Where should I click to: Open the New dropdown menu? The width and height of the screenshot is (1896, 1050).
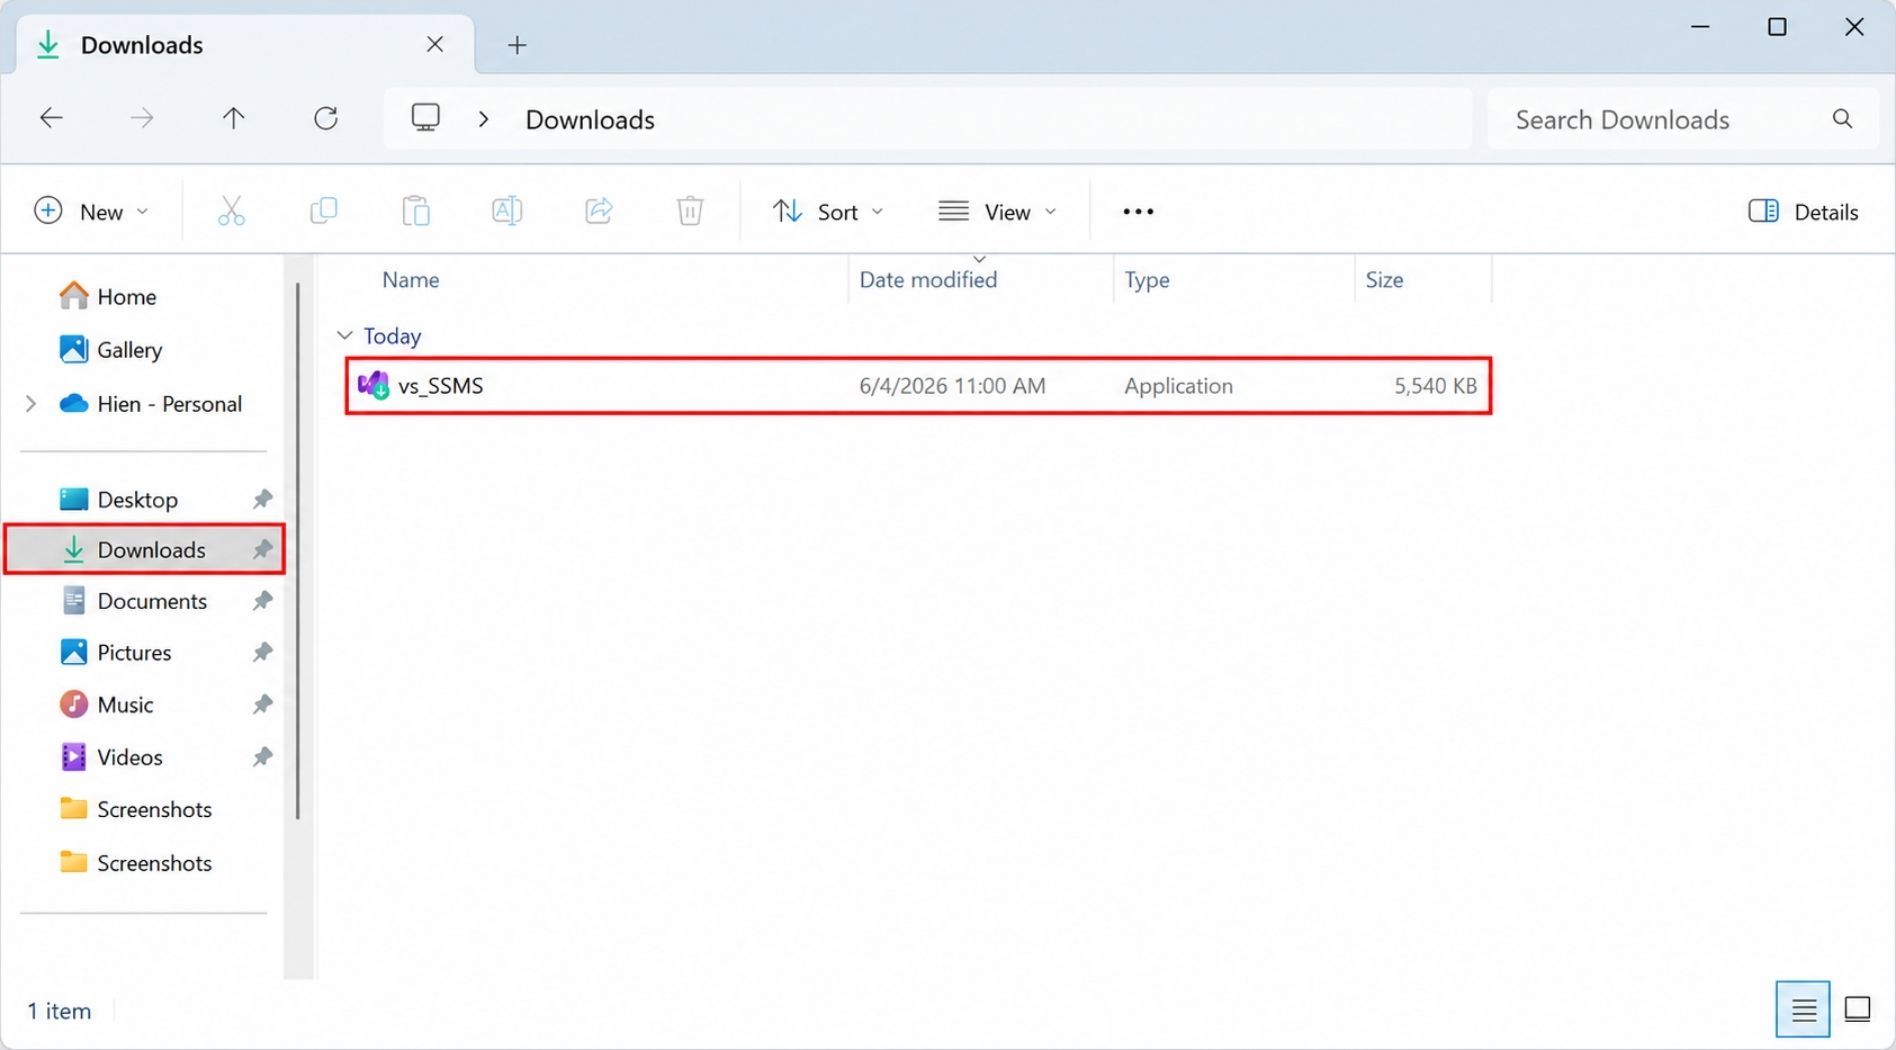click(91, 211)
